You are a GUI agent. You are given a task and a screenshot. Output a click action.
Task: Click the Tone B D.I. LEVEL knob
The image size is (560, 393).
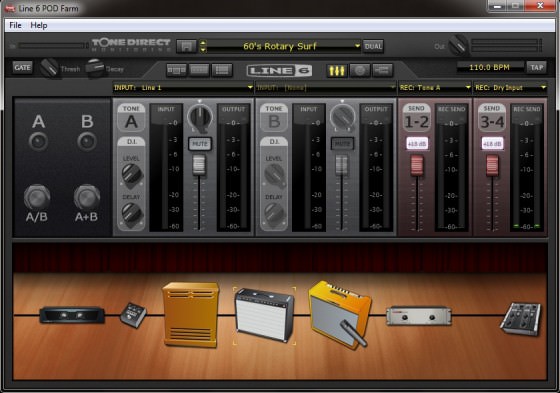point(275,175)
